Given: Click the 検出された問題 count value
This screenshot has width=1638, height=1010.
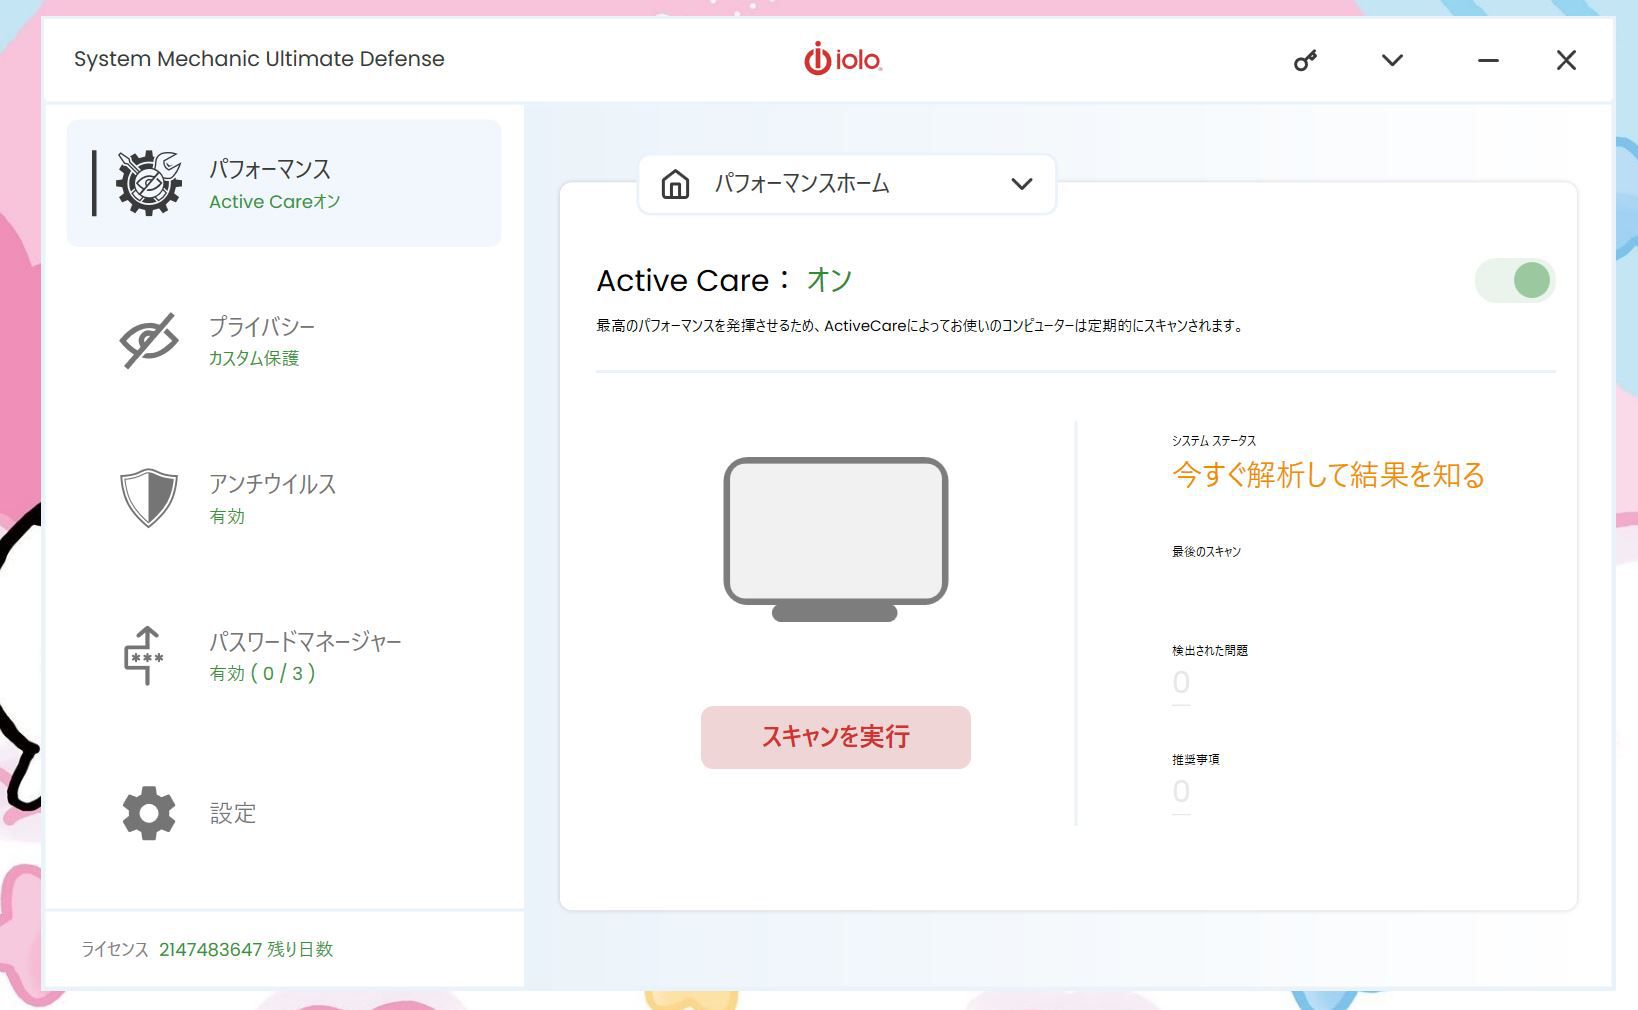Looking at the screenshot, I should pyautogui.click(x=1181, y=683).
